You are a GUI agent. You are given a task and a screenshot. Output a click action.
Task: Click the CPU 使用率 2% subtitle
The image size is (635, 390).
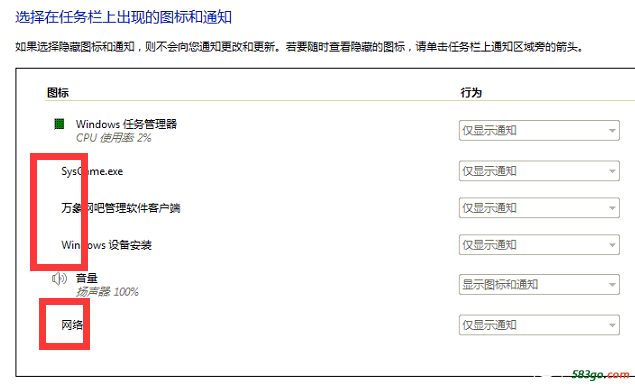(x=113, y=138)
